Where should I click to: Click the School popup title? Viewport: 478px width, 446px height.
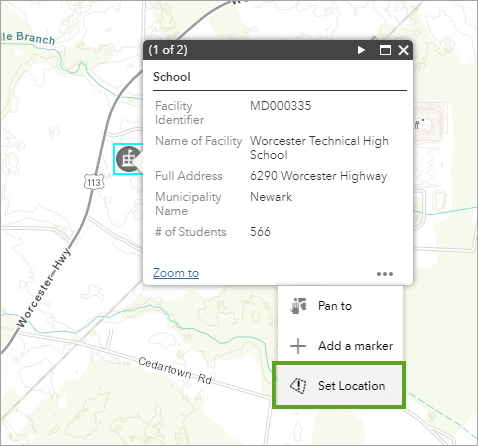(172, 77)
